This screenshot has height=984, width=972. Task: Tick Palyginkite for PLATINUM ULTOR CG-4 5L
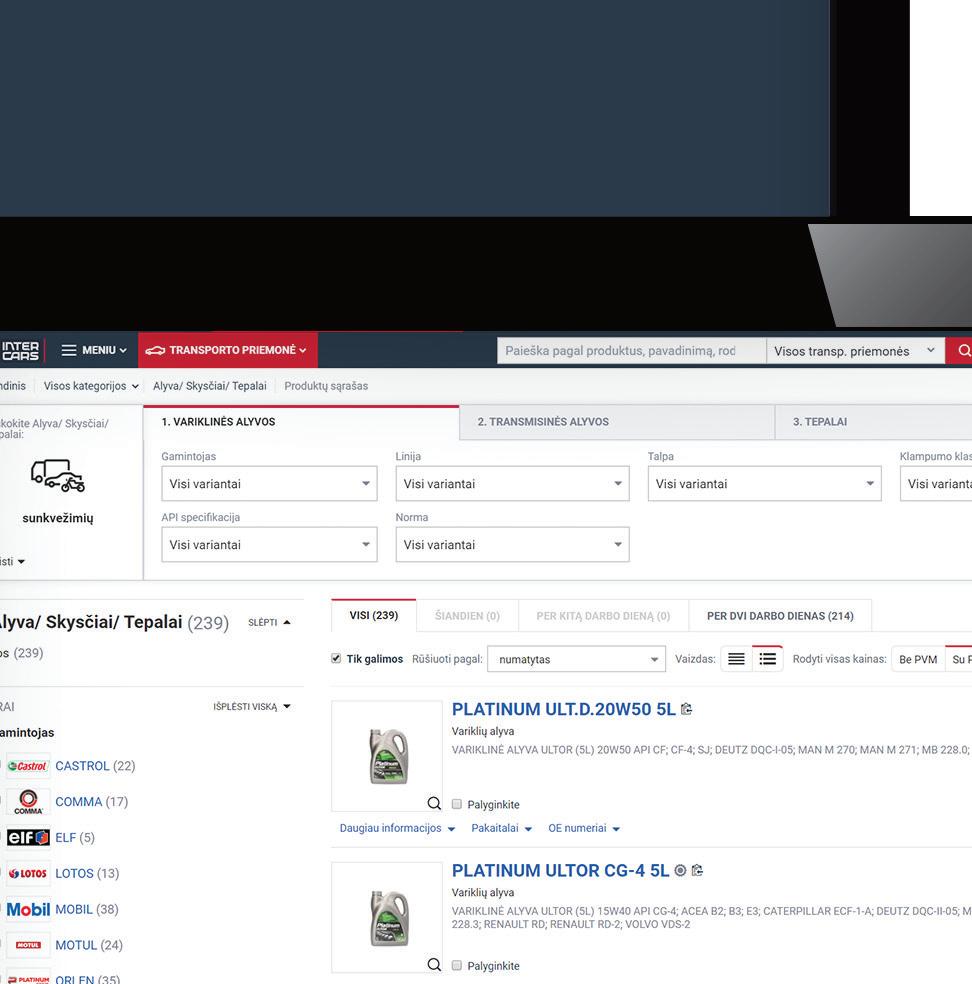pos(457,965)
